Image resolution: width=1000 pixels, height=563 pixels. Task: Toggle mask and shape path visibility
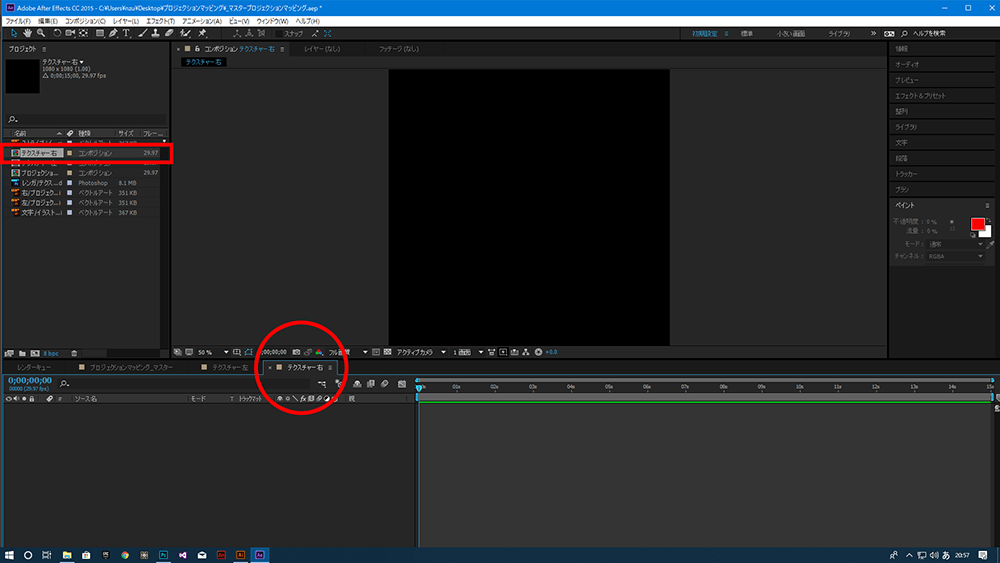point(248,352)
